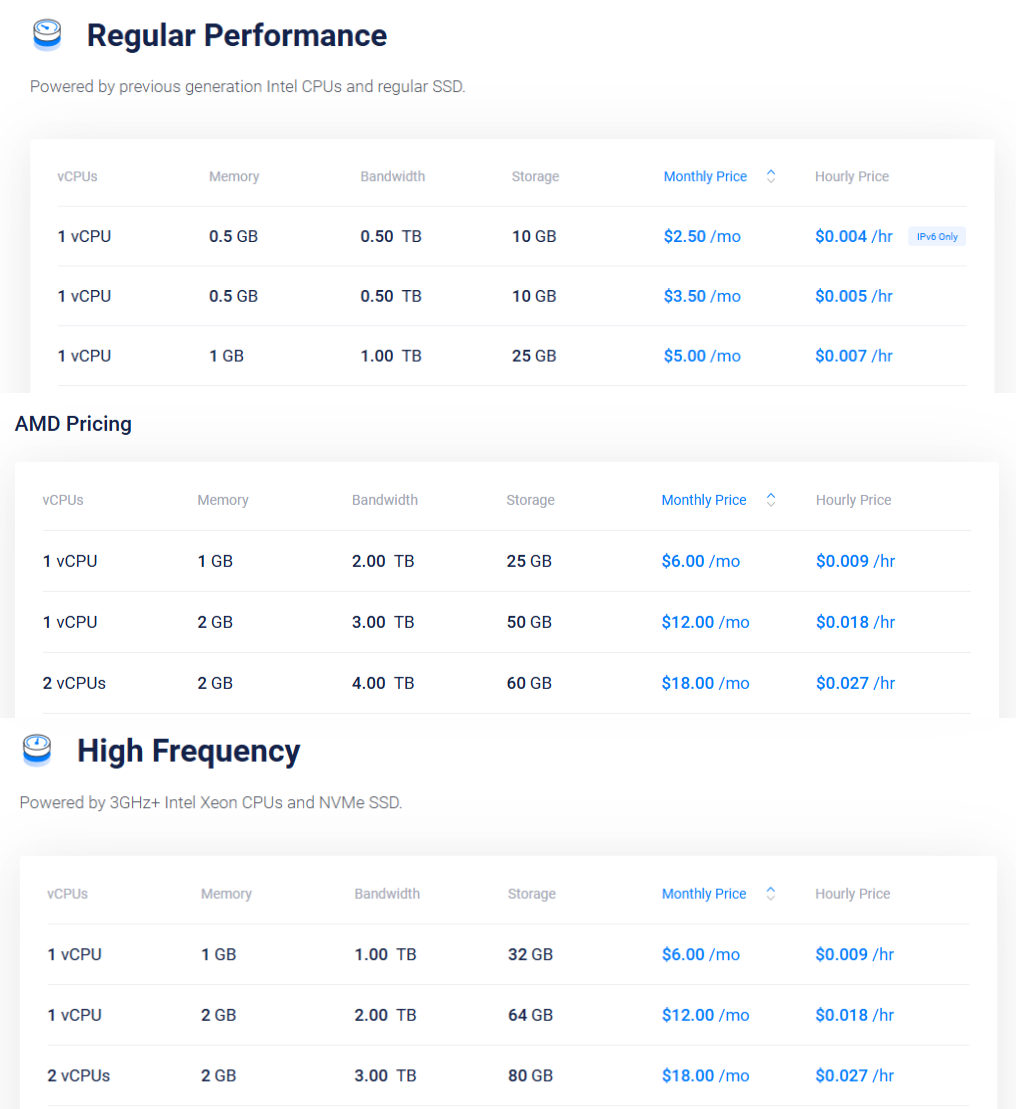Viewport: 1016px width, 1109px height.
Task: Click the AMD Pricing heading
Action: click(x=73, y=424)
